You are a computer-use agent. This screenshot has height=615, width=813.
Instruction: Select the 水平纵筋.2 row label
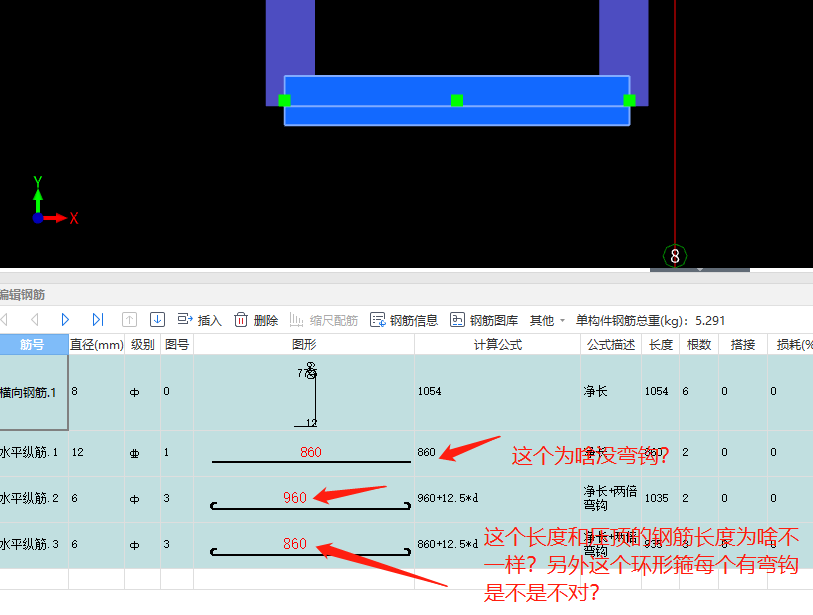(x=34, y=498)
